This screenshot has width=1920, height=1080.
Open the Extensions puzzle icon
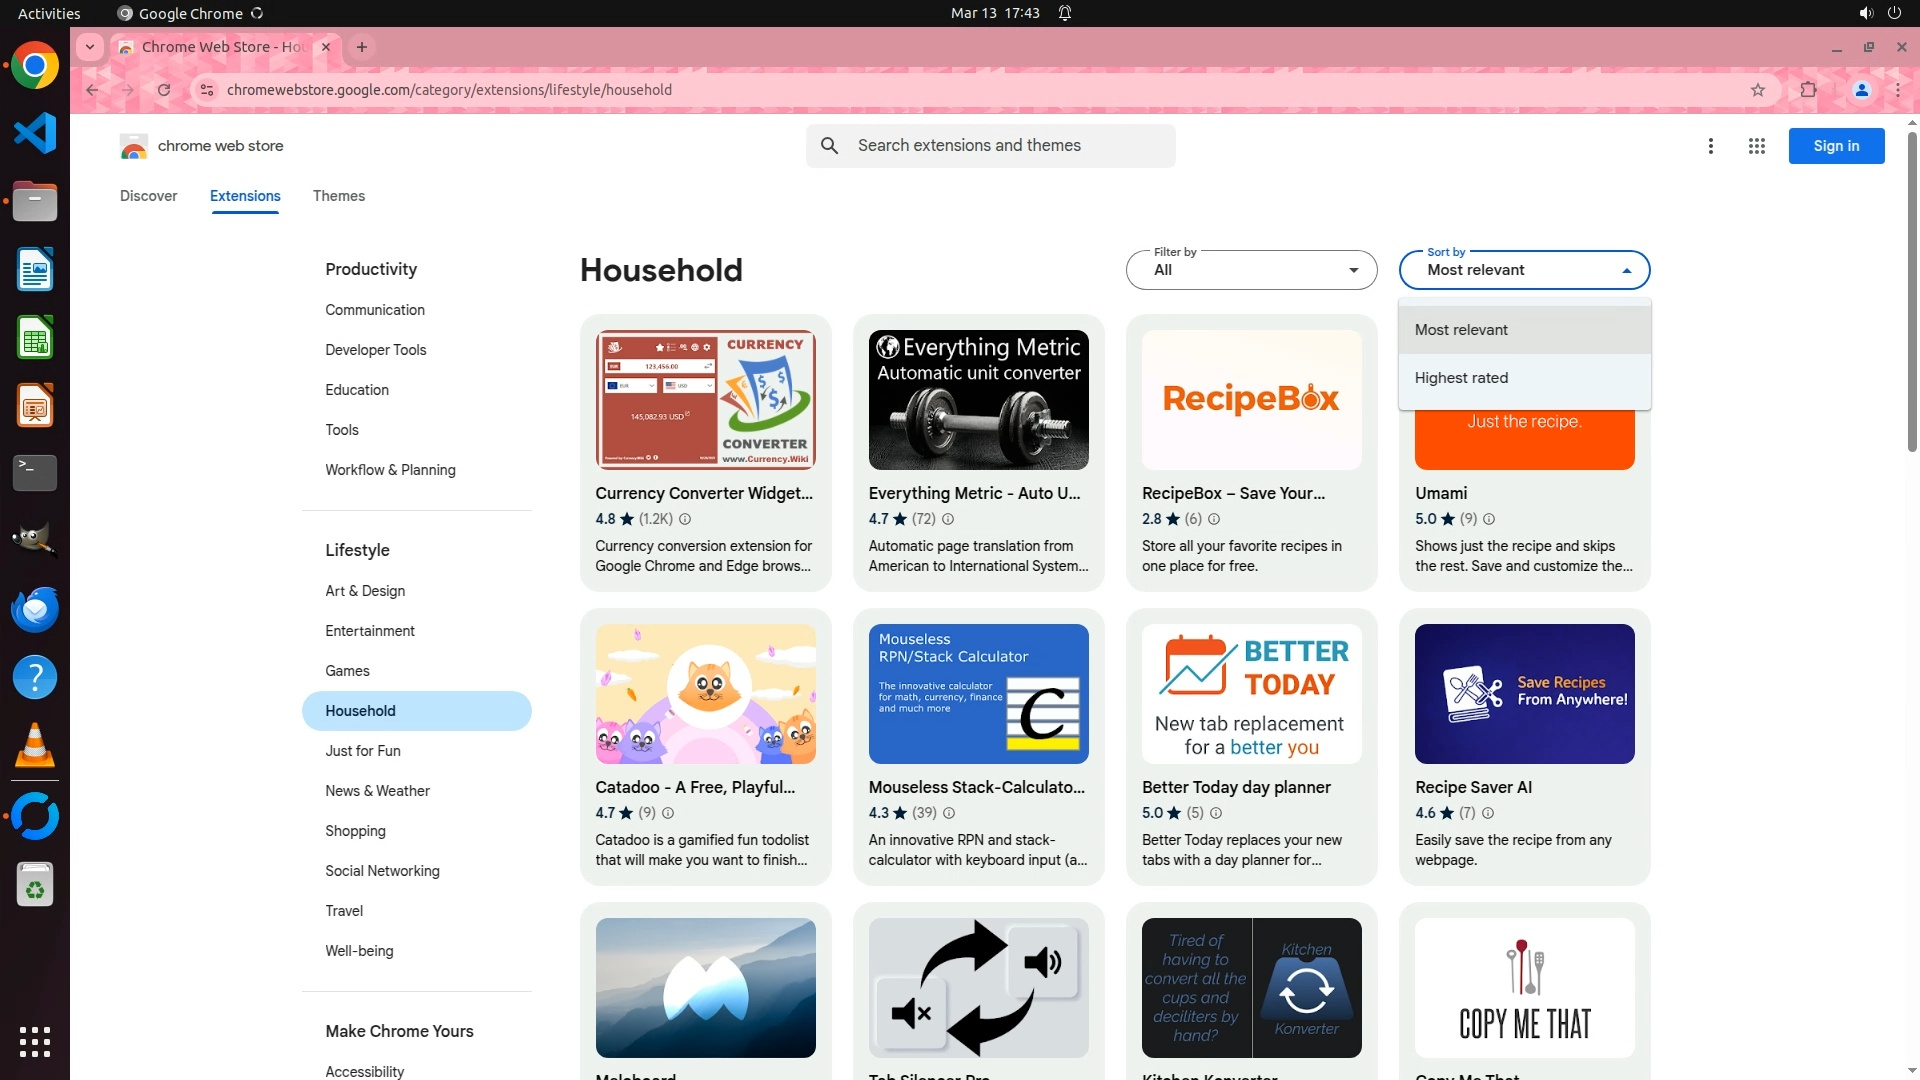tap(1808, 90)
